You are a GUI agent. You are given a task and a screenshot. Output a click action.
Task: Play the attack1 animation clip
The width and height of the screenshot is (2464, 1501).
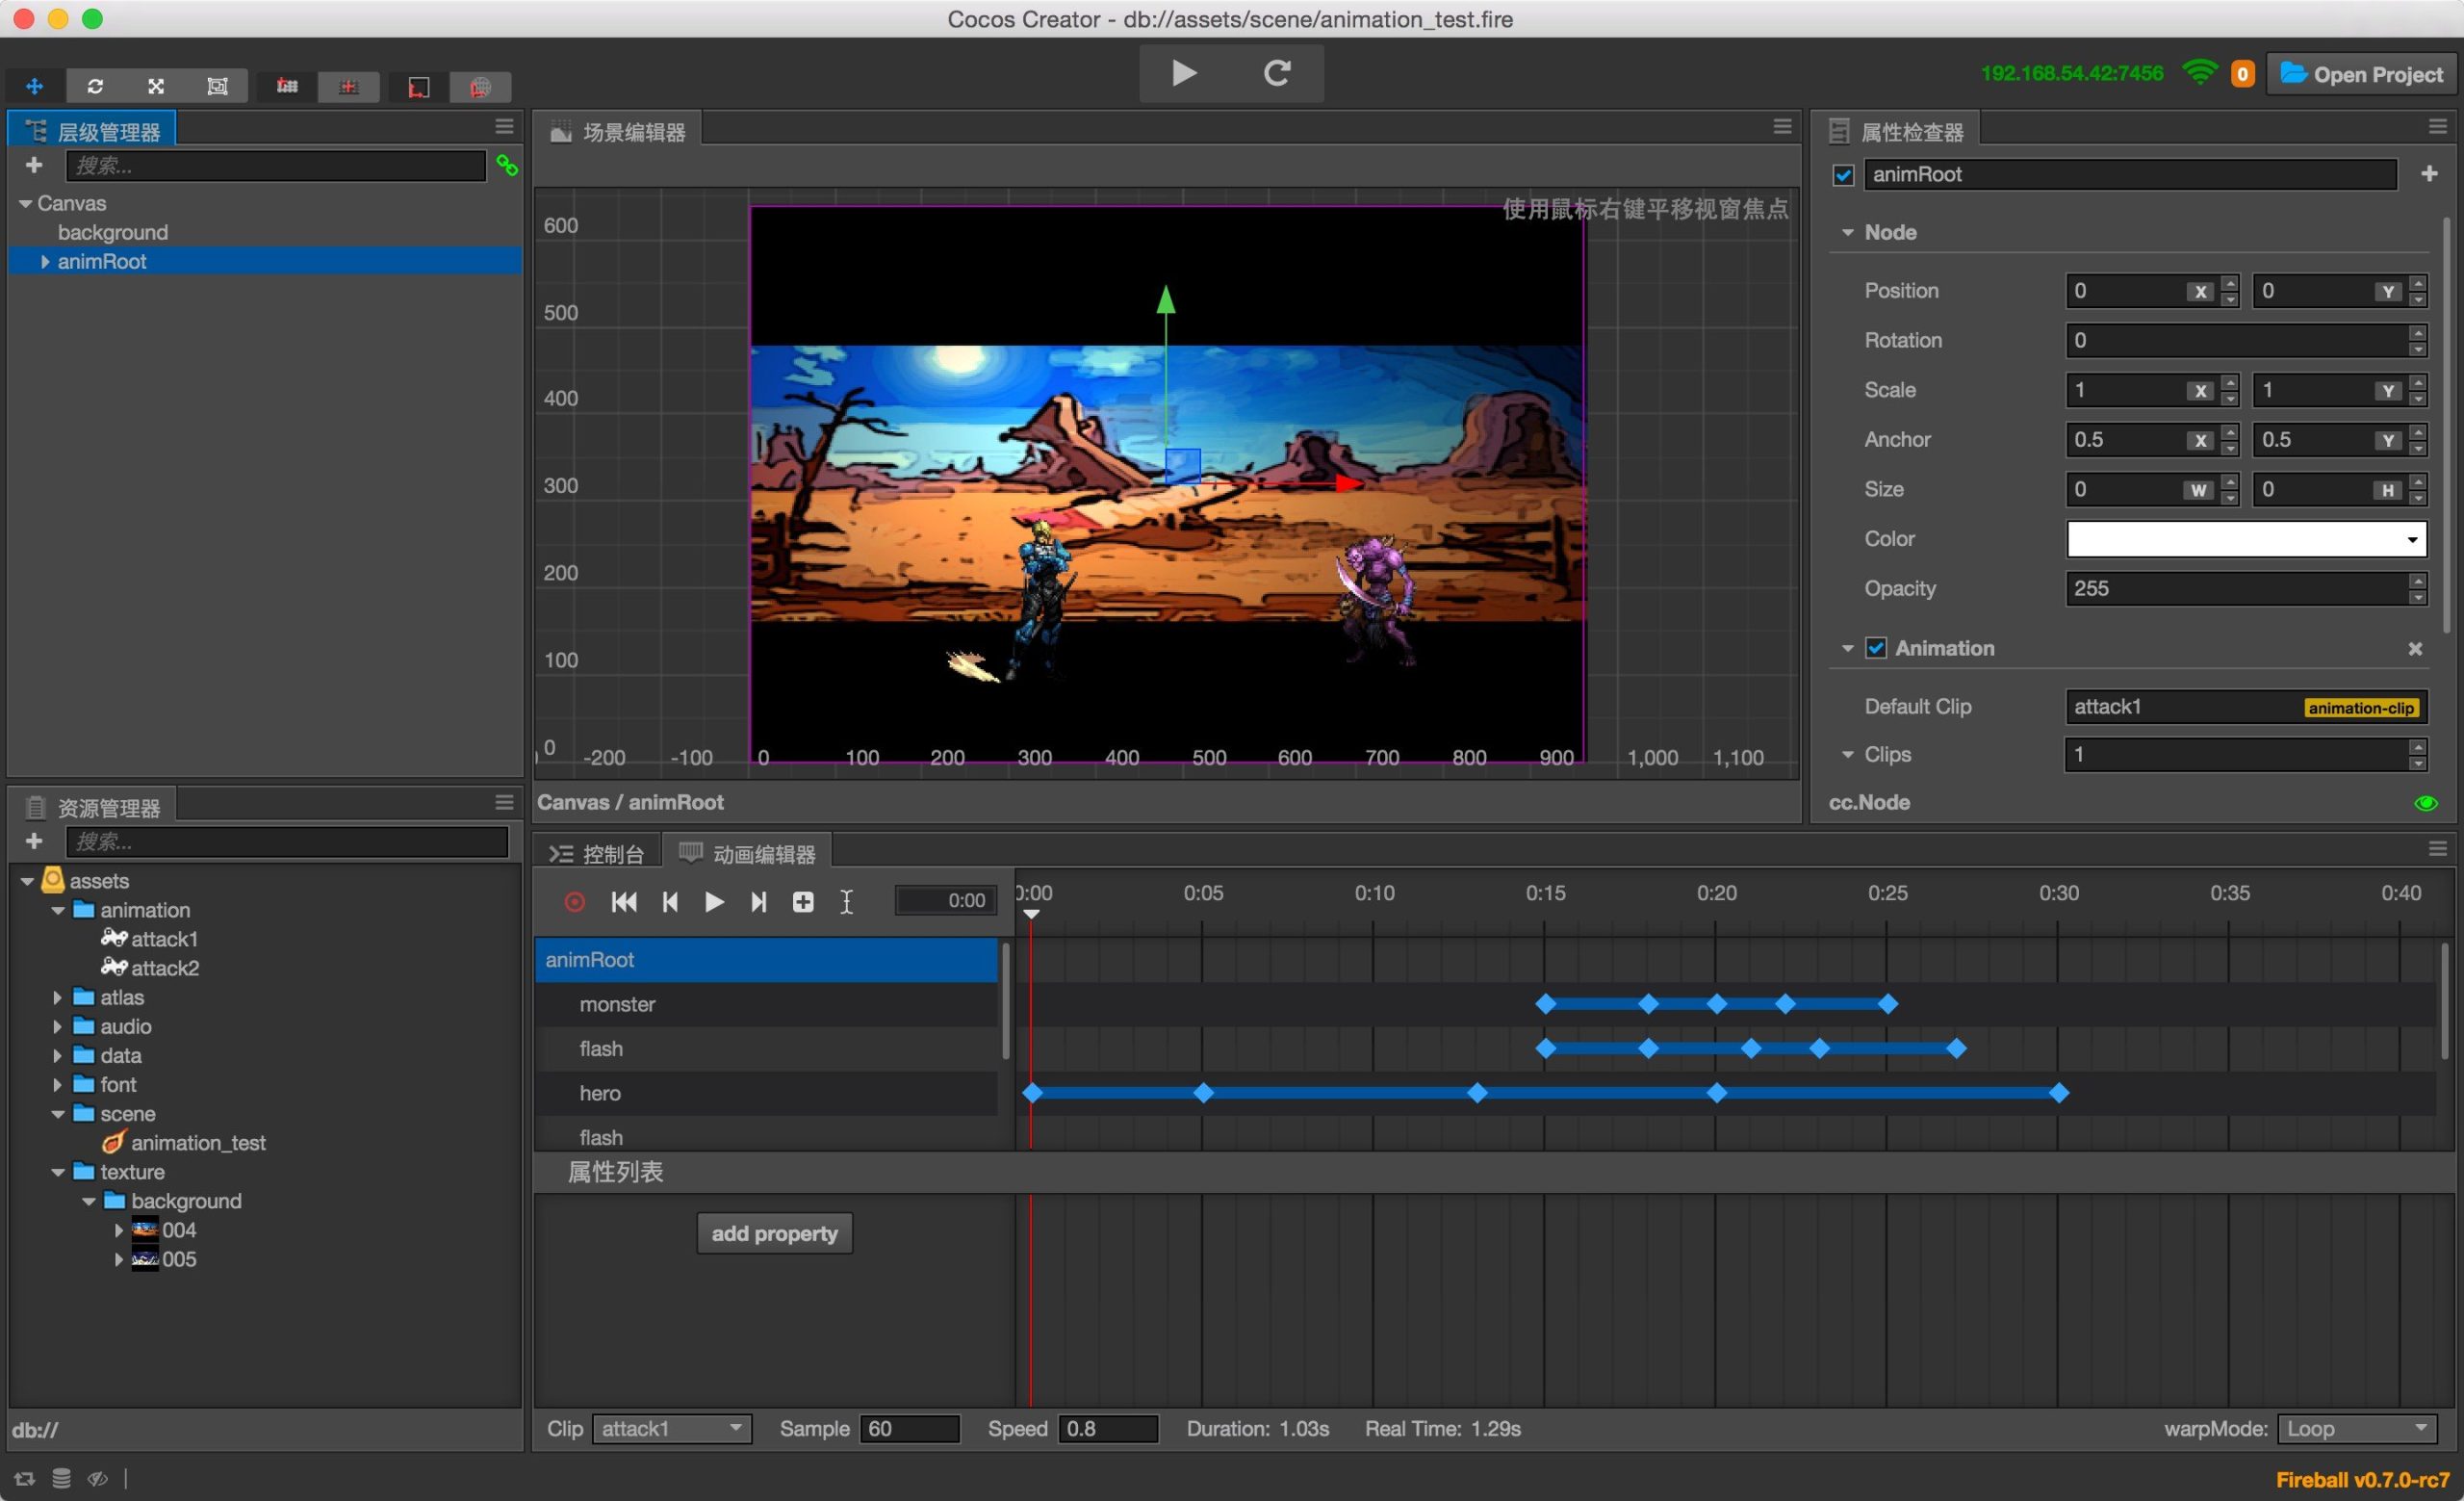(x=714, y=902)
